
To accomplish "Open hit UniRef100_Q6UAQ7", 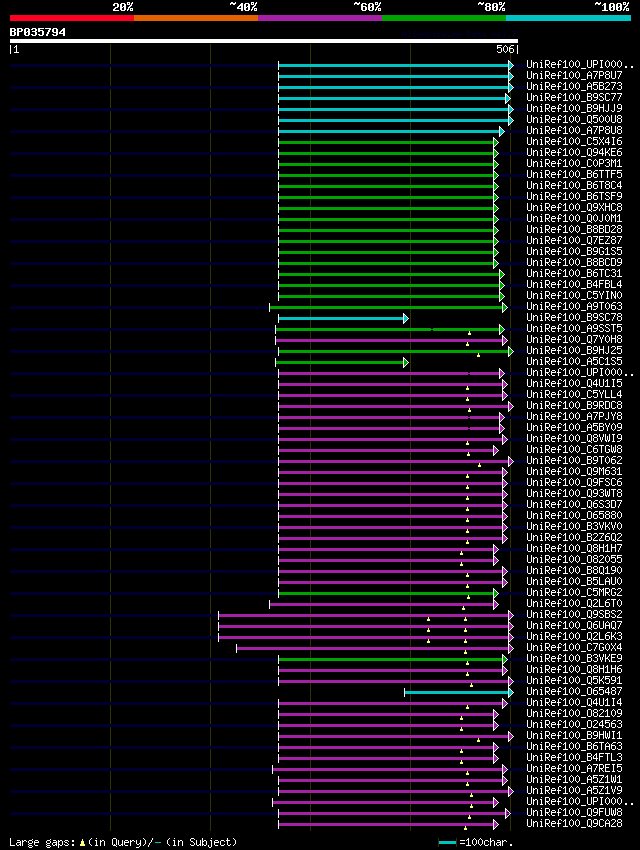I will (574, 625).
